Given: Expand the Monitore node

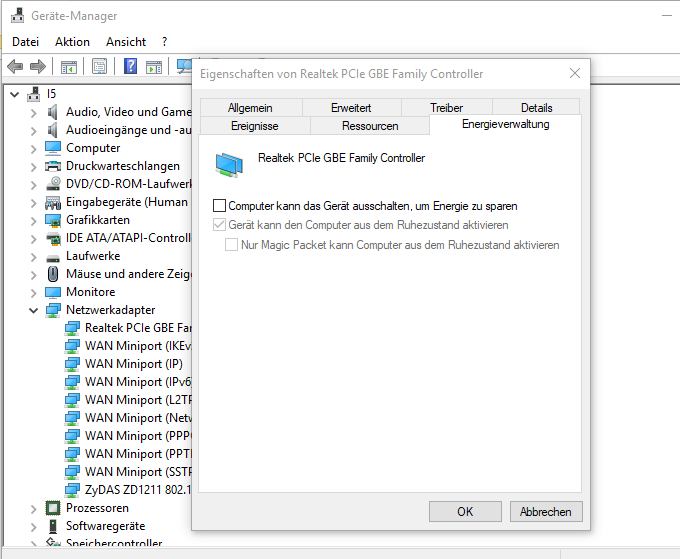Looking at the screenshot, I should pyautogui.click(x=33, y=293).
